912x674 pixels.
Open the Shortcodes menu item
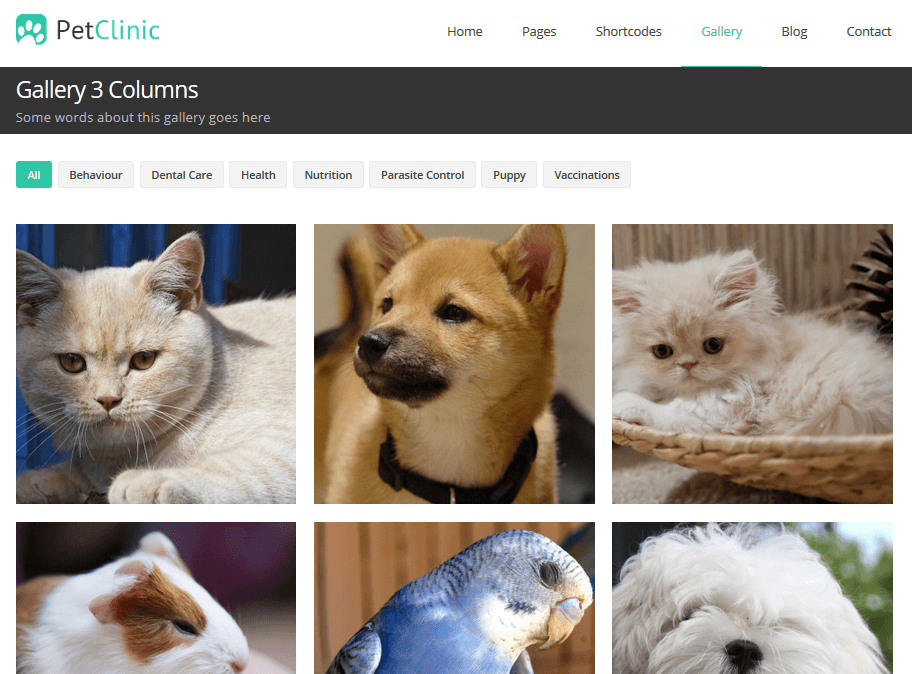point(629,31)
